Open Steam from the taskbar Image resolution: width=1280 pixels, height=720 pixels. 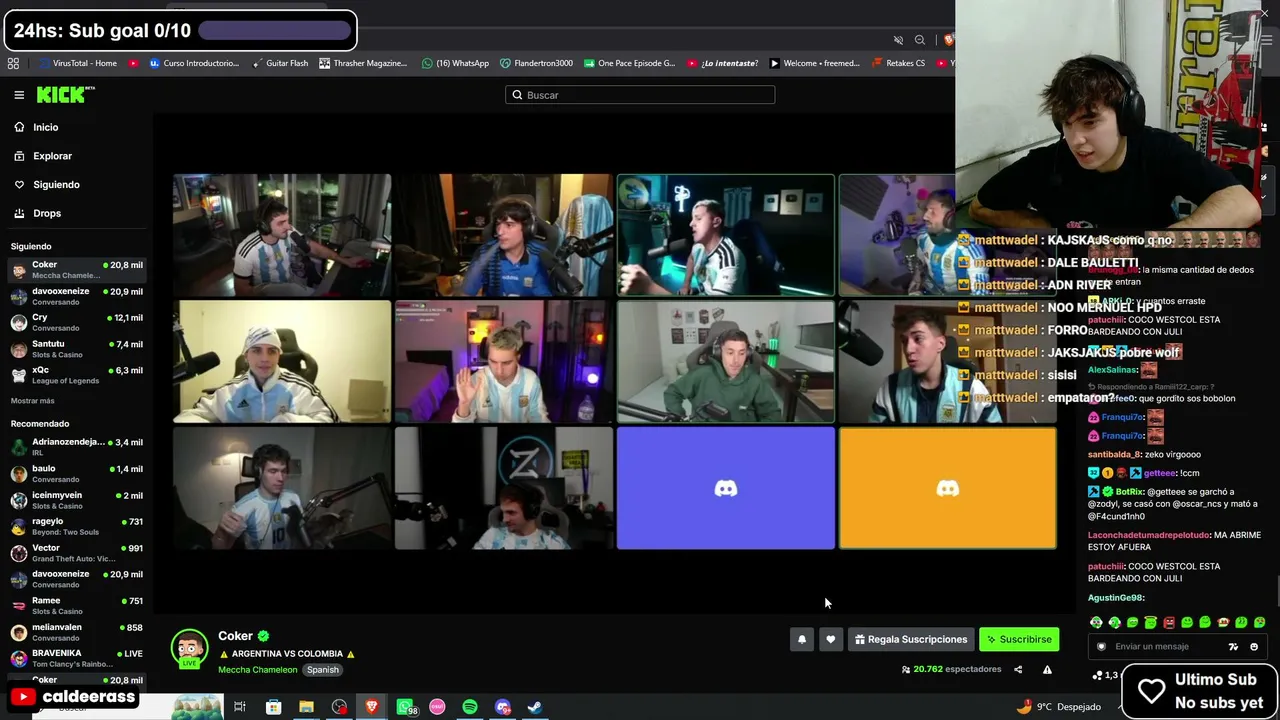535,707
